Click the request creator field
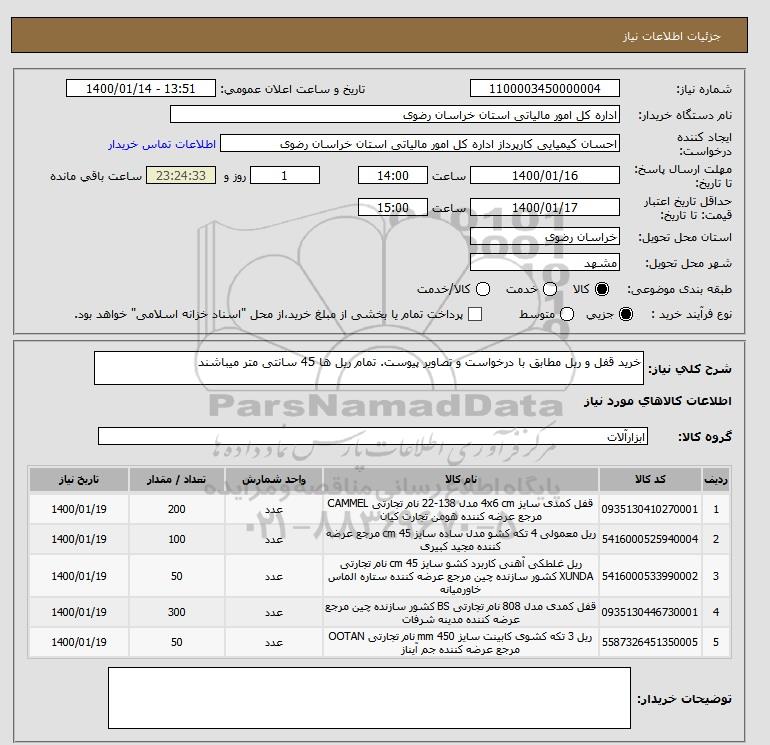 420,144
